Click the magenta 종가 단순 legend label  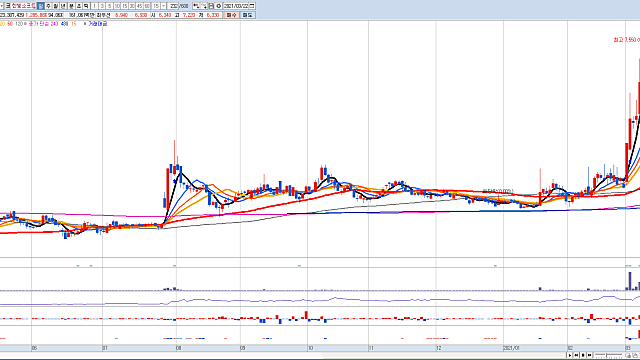[39, 24]
